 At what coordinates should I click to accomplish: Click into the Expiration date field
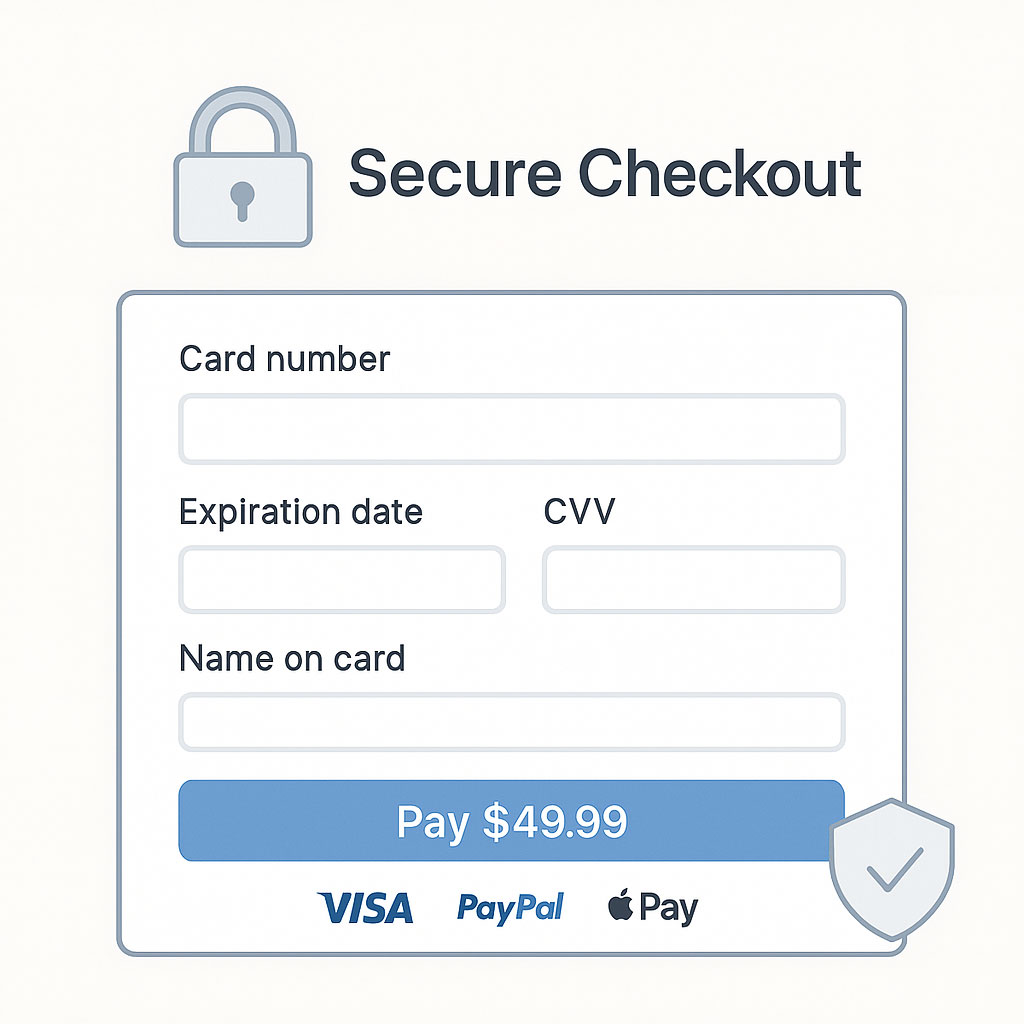[x=342, y=579]
